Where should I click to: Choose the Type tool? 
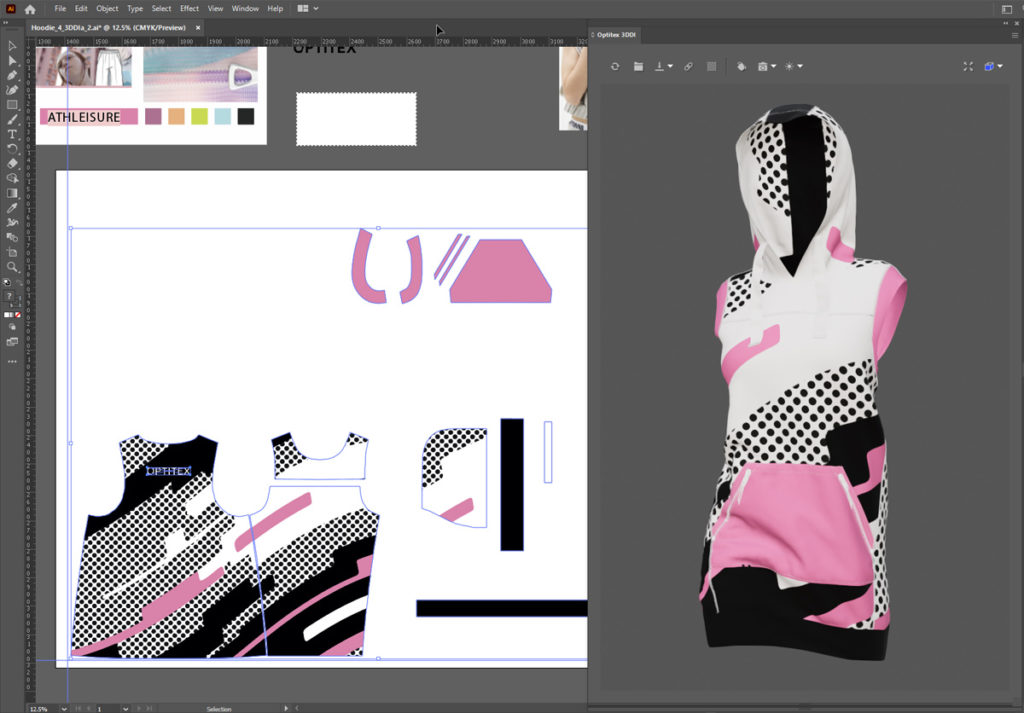coord(12,134)
